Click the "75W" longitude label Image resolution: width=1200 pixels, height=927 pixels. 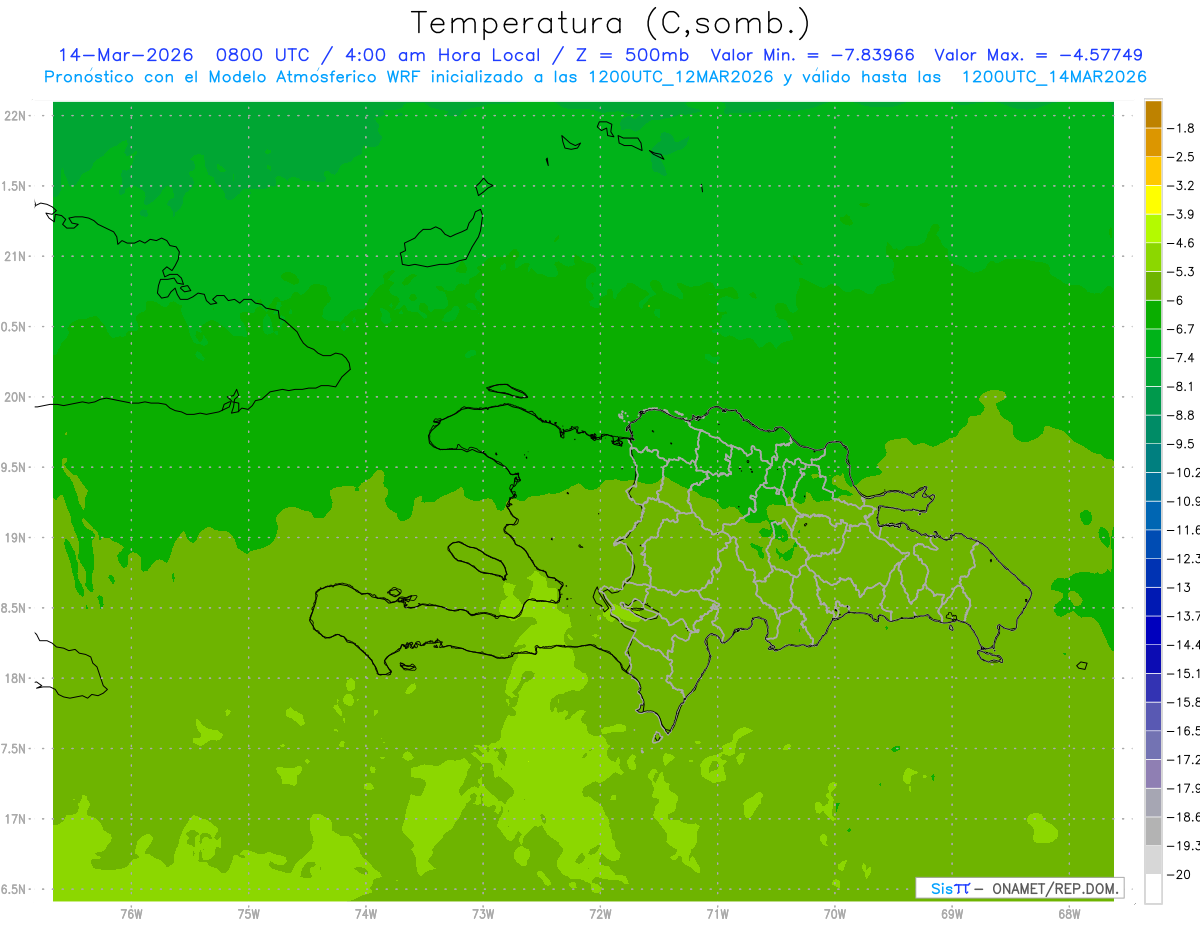click(x=248, y=914)
